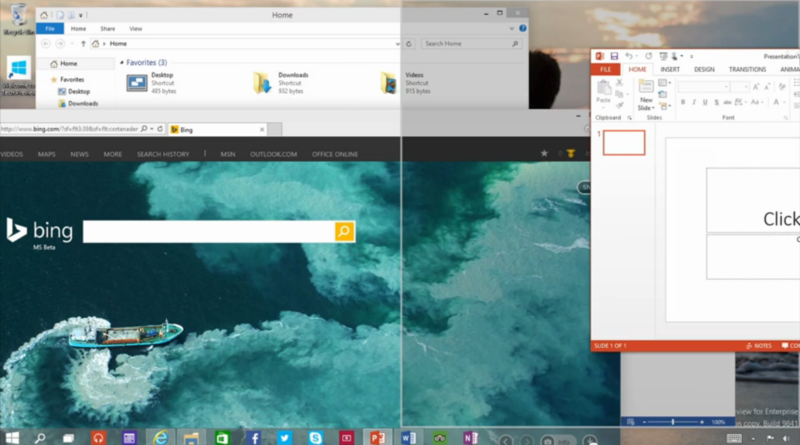Select Home in Explorer navigation pane

(x=68, y=64)
